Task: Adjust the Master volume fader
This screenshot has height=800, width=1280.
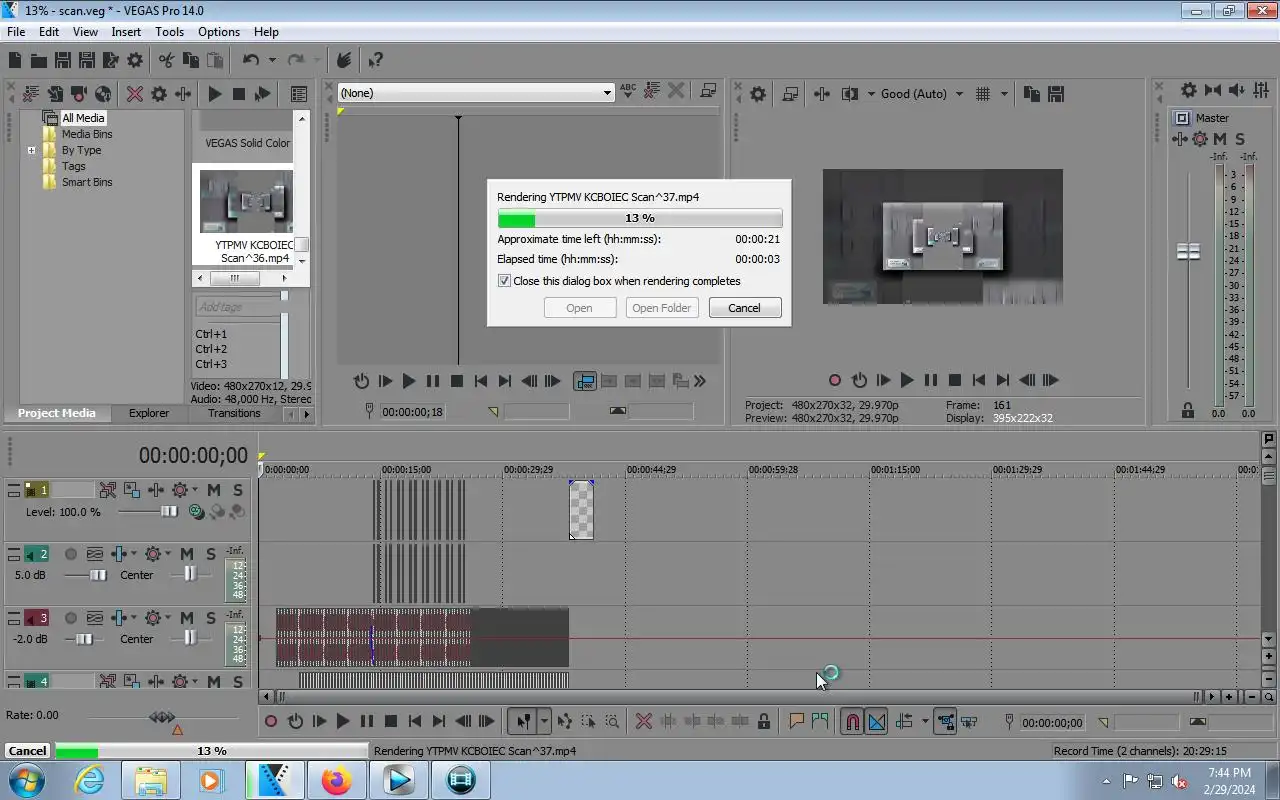Action: click(1188, 252)
